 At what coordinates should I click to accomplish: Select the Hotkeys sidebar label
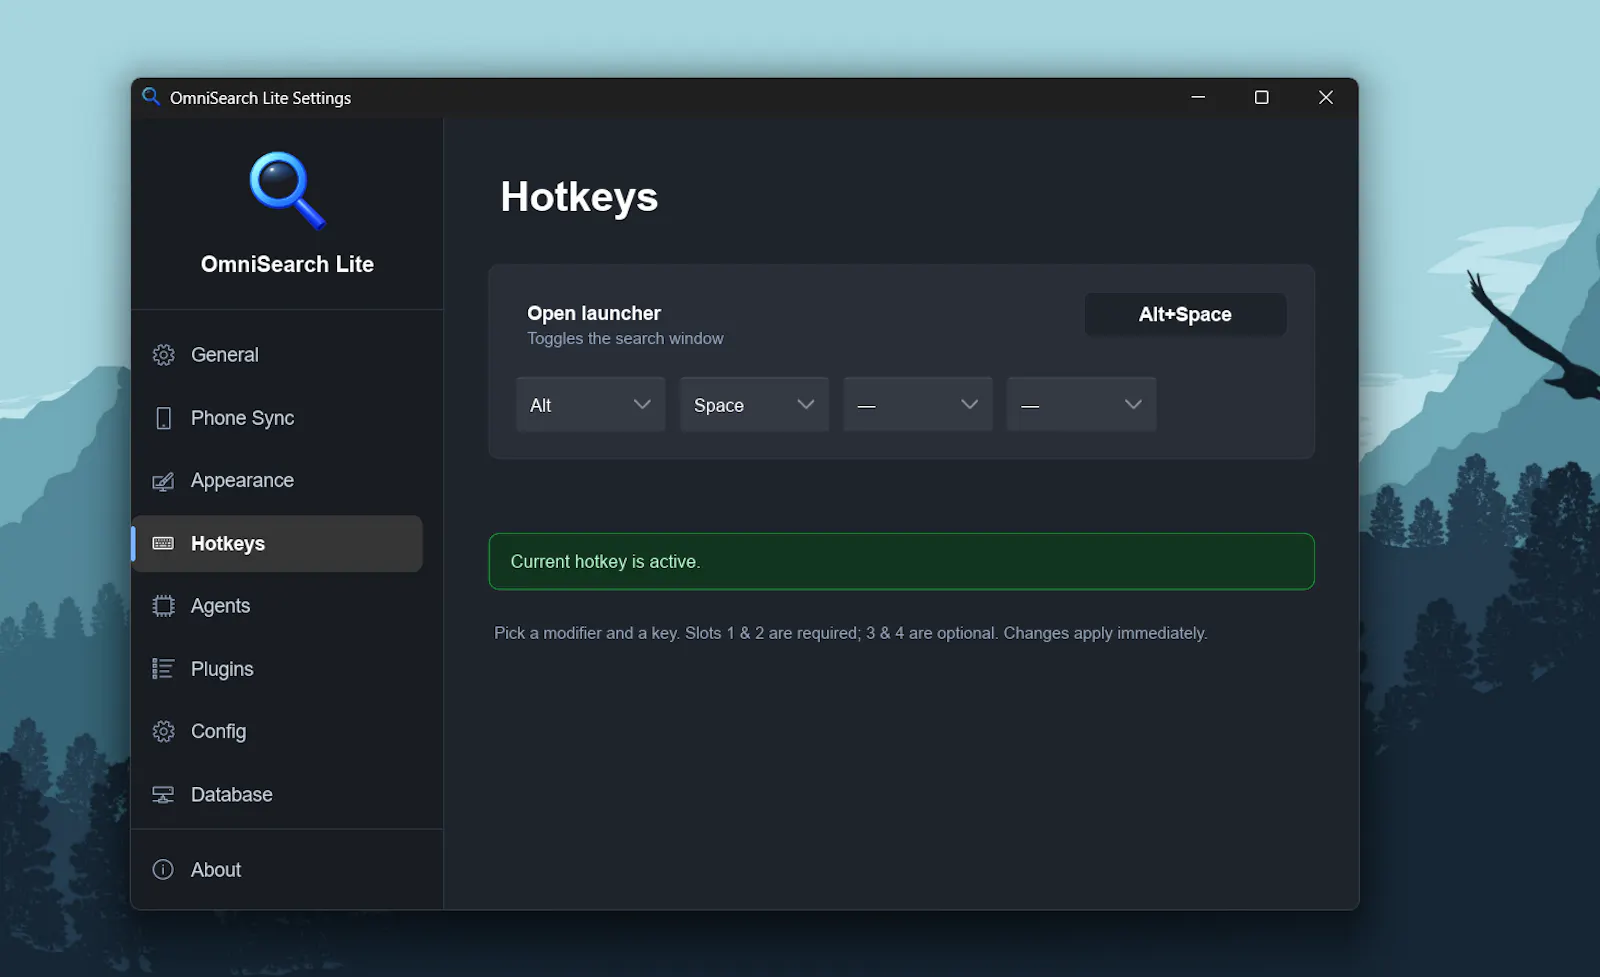coord(228,544)
